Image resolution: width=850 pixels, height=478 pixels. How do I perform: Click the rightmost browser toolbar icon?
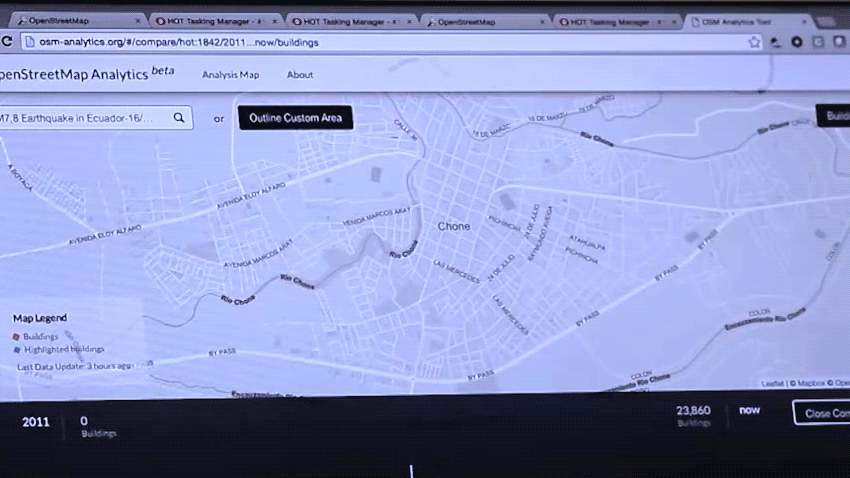(838, 42)
